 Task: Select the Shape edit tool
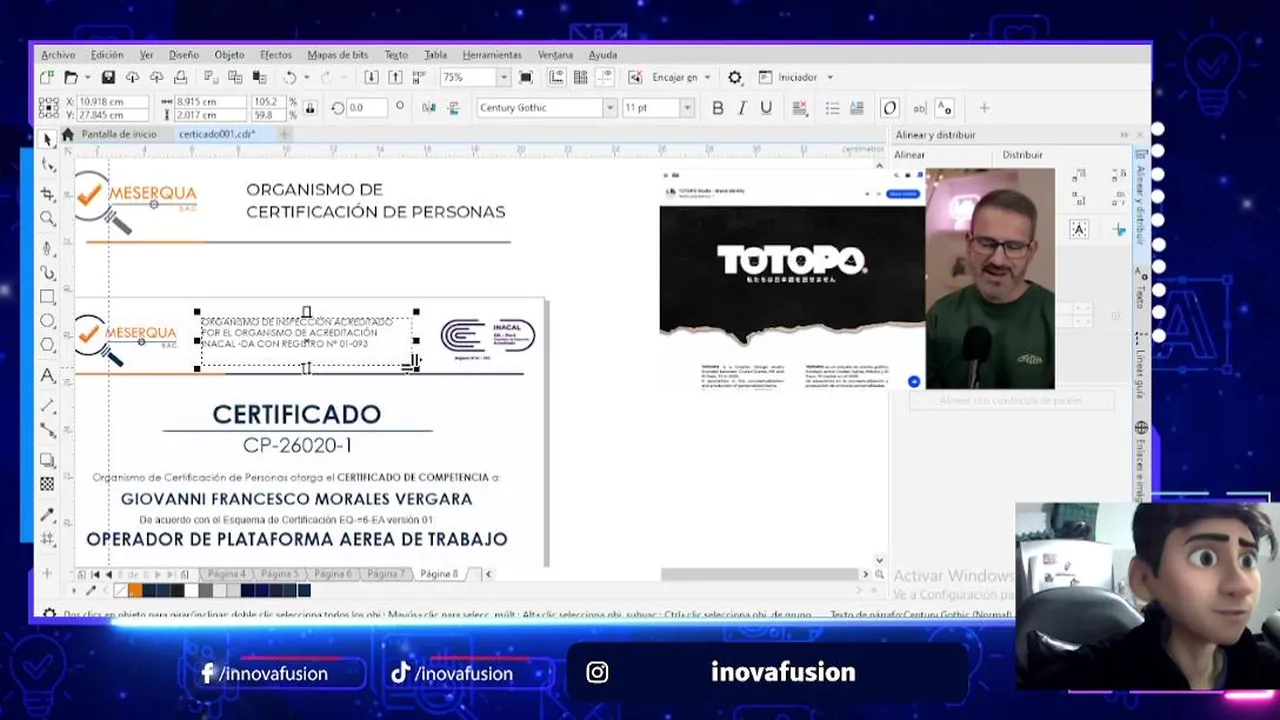[48, 165]
